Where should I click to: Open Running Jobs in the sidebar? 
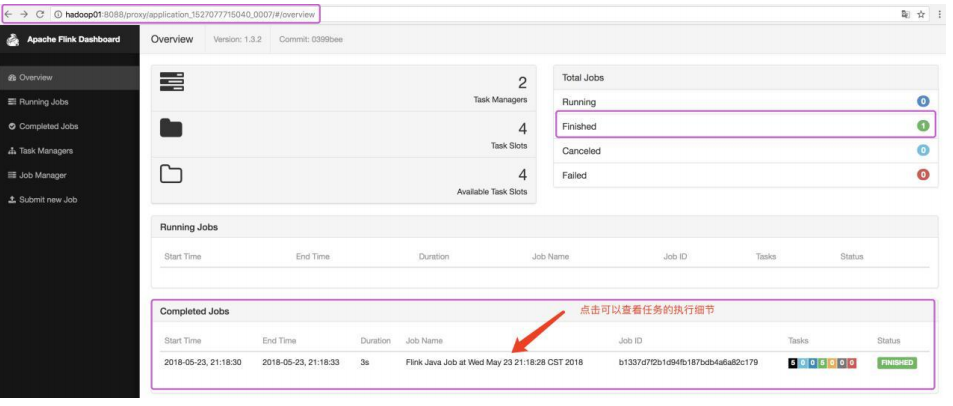[x=70, y=102]
